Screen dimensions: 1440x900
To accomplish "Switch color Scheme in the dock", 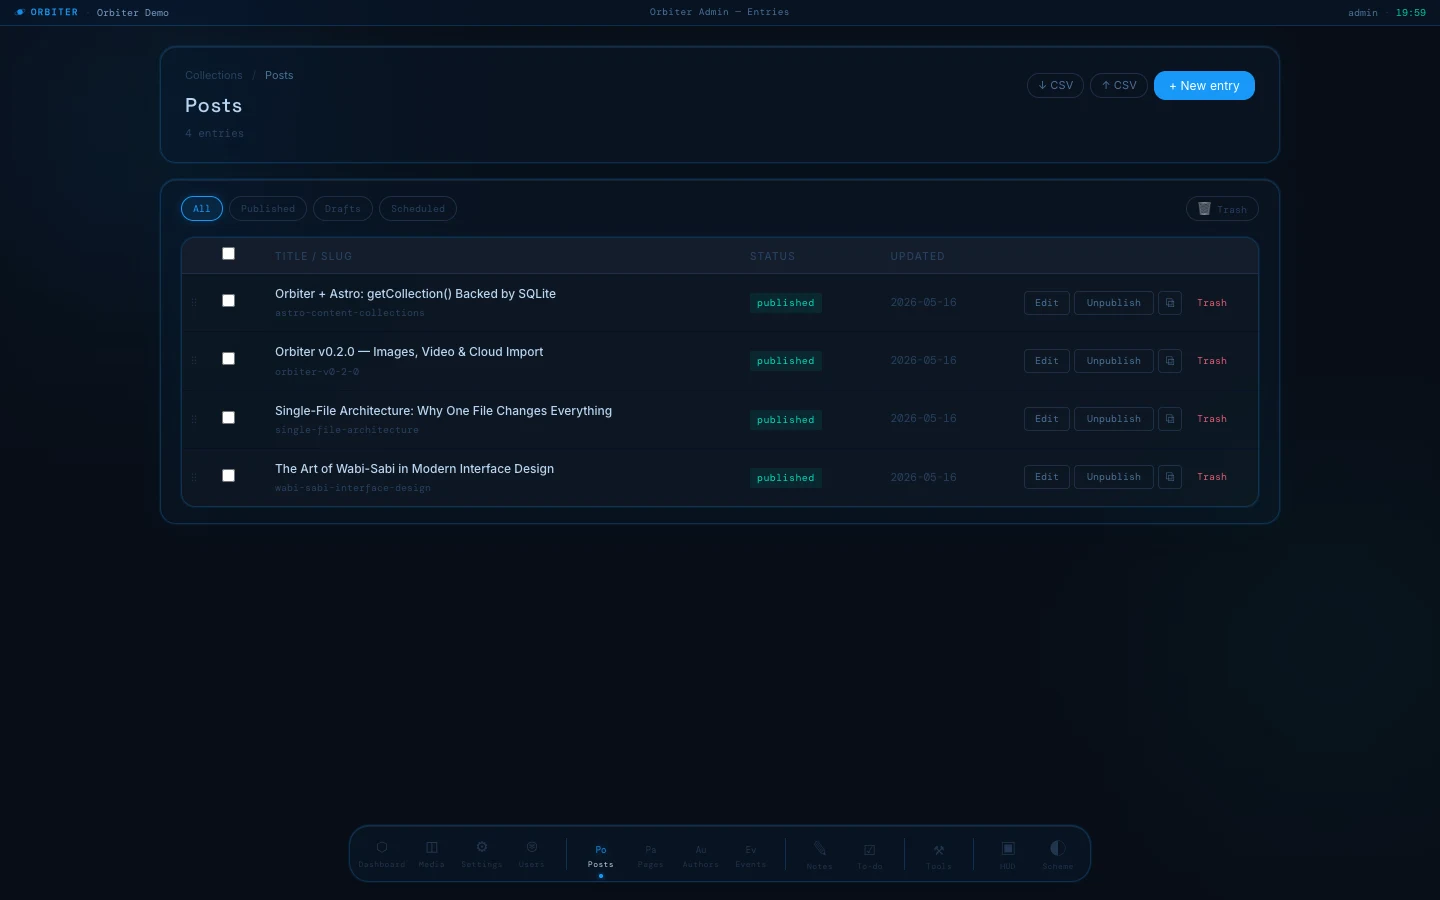I will (1058, 856).
